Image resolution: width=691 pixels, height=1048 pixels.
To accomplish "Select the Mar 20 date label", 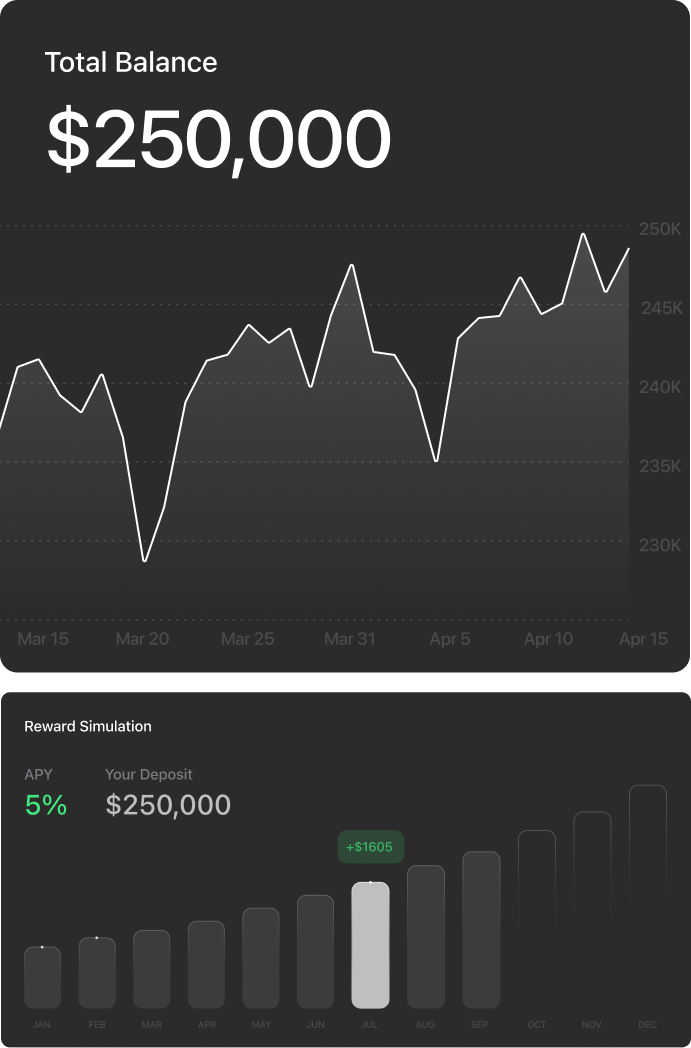I will coord(142,639).
